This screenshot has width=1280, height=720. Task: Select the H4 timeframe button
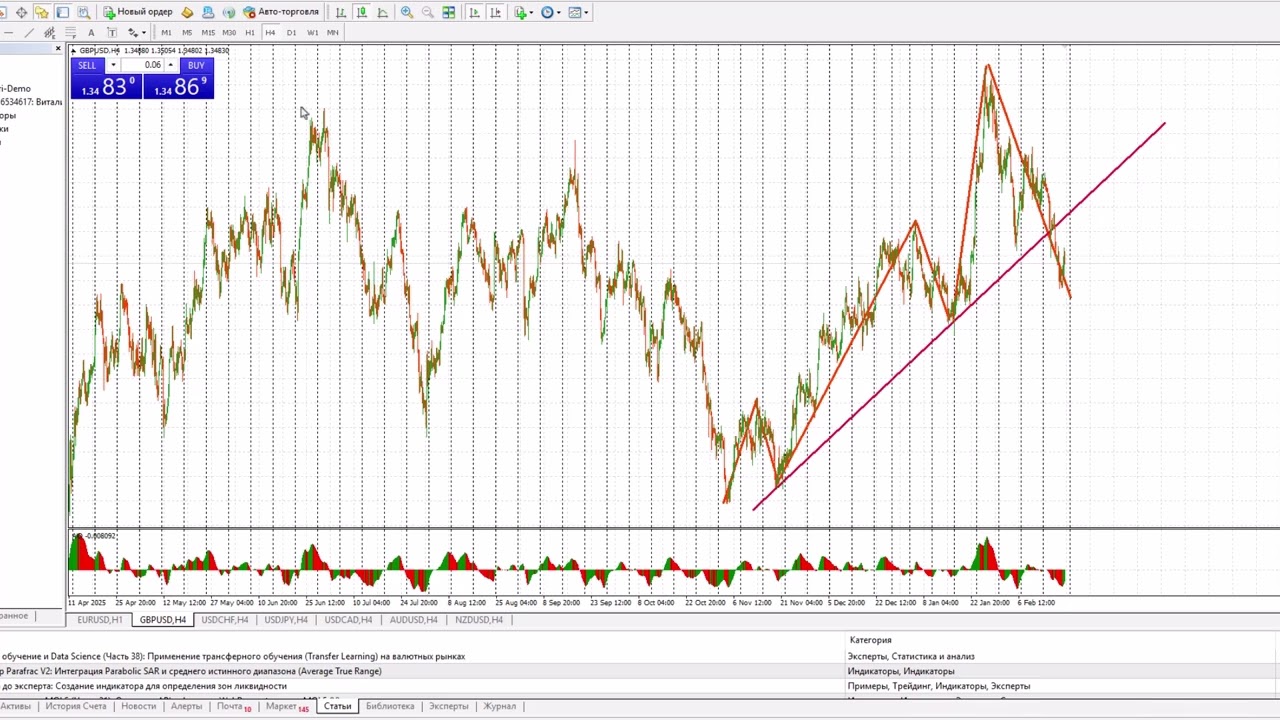click(x=270, y=33)
